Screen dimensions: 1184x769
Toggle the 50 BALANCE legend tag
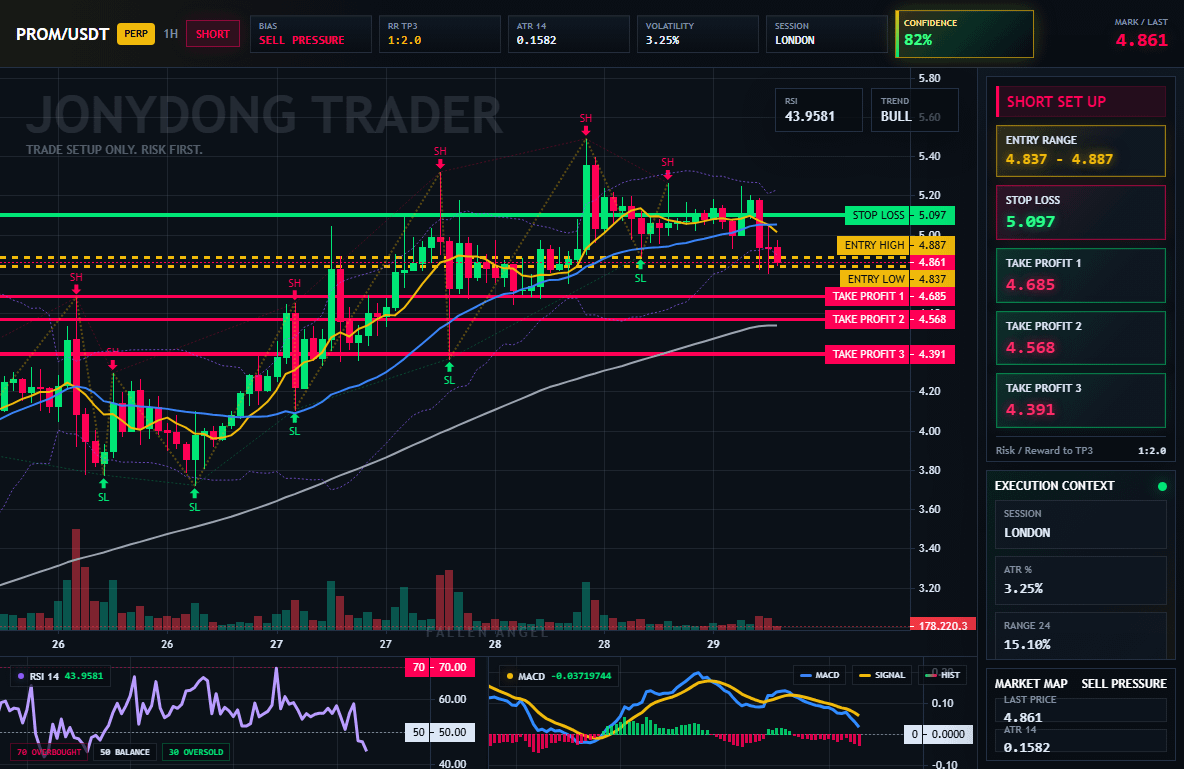125,752
